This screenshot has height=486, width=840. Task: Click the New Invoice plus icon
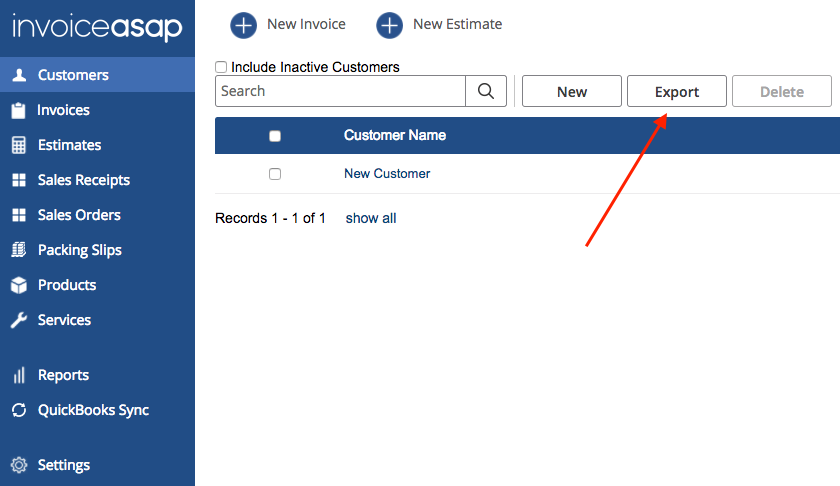click(x=244, y=24)
